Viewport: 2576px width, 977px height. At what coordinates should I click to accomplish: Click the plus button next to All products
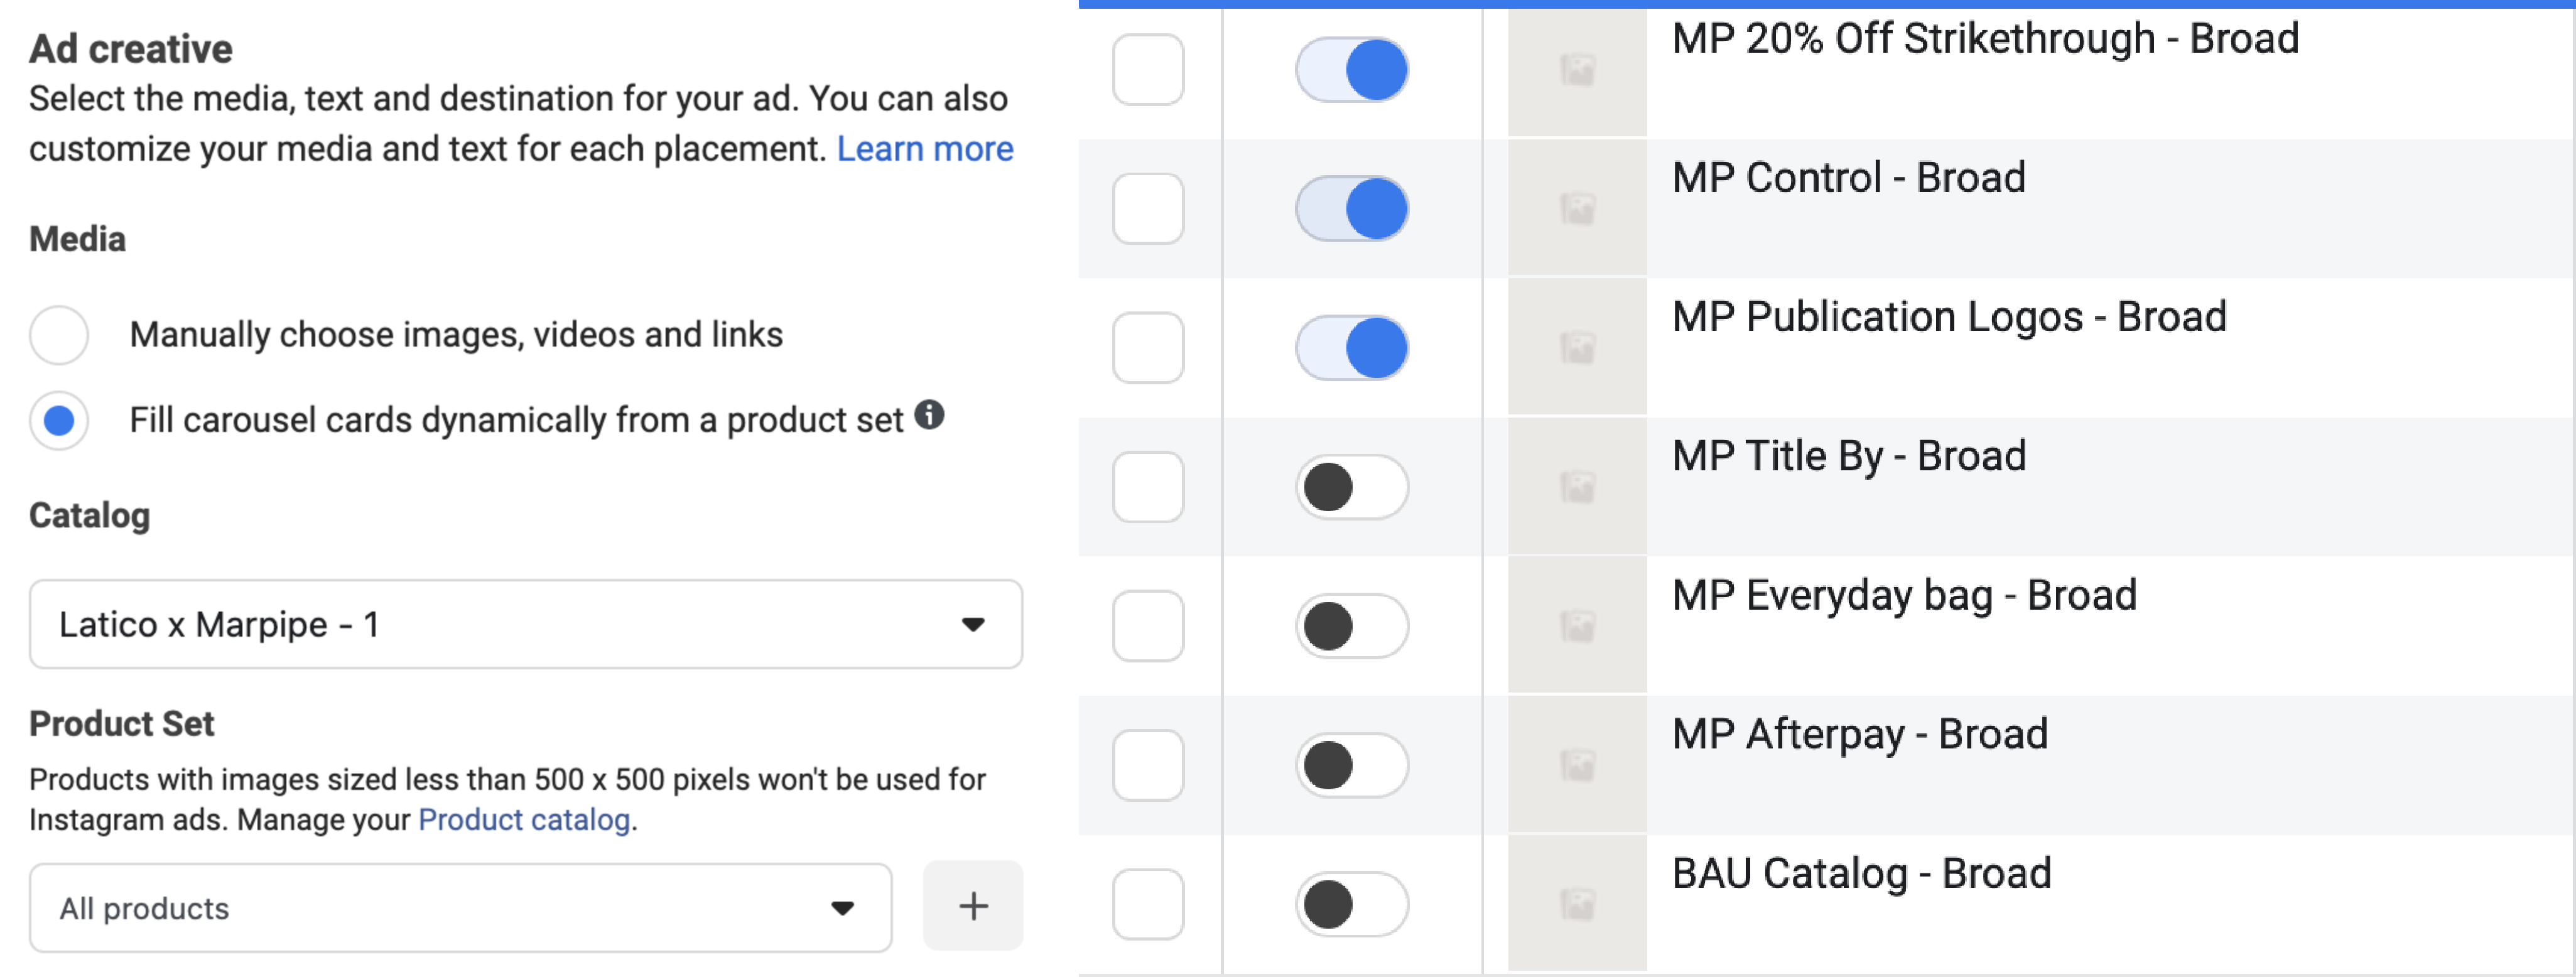coord(972,906)
